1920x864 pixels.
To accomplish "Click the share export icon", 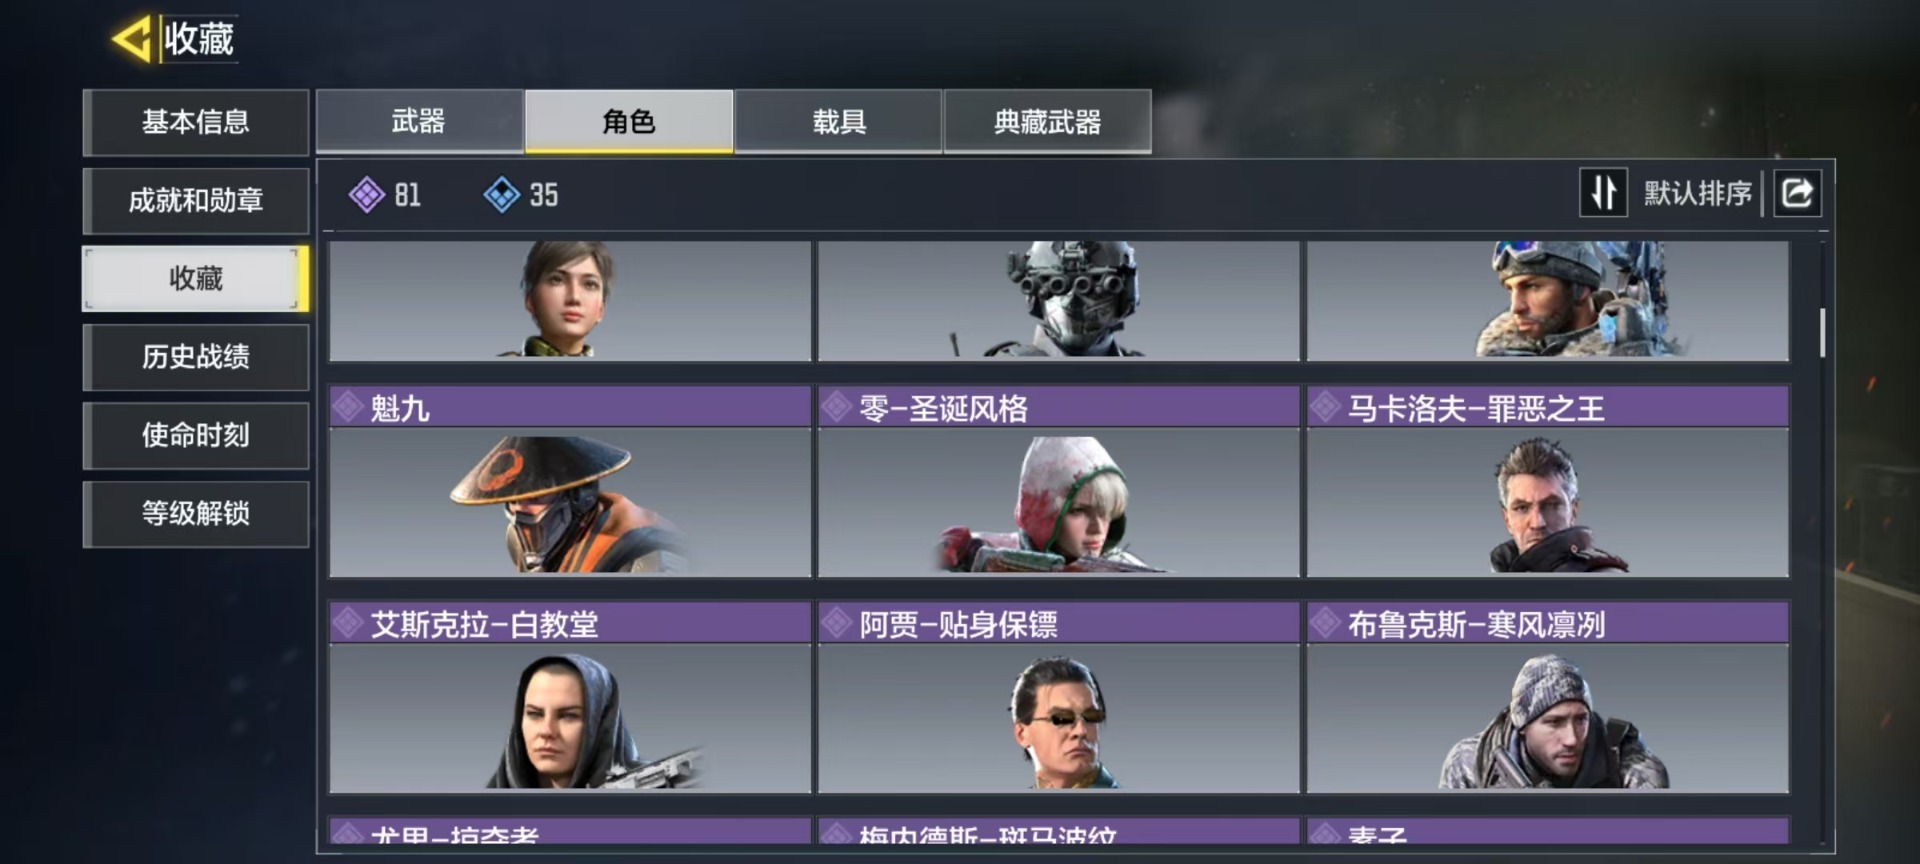I will 1797,192.
